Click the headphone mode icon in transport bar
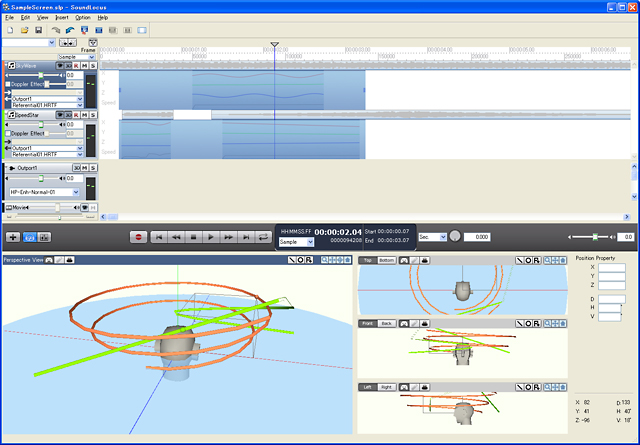The image size is (640, 445). 29,237
